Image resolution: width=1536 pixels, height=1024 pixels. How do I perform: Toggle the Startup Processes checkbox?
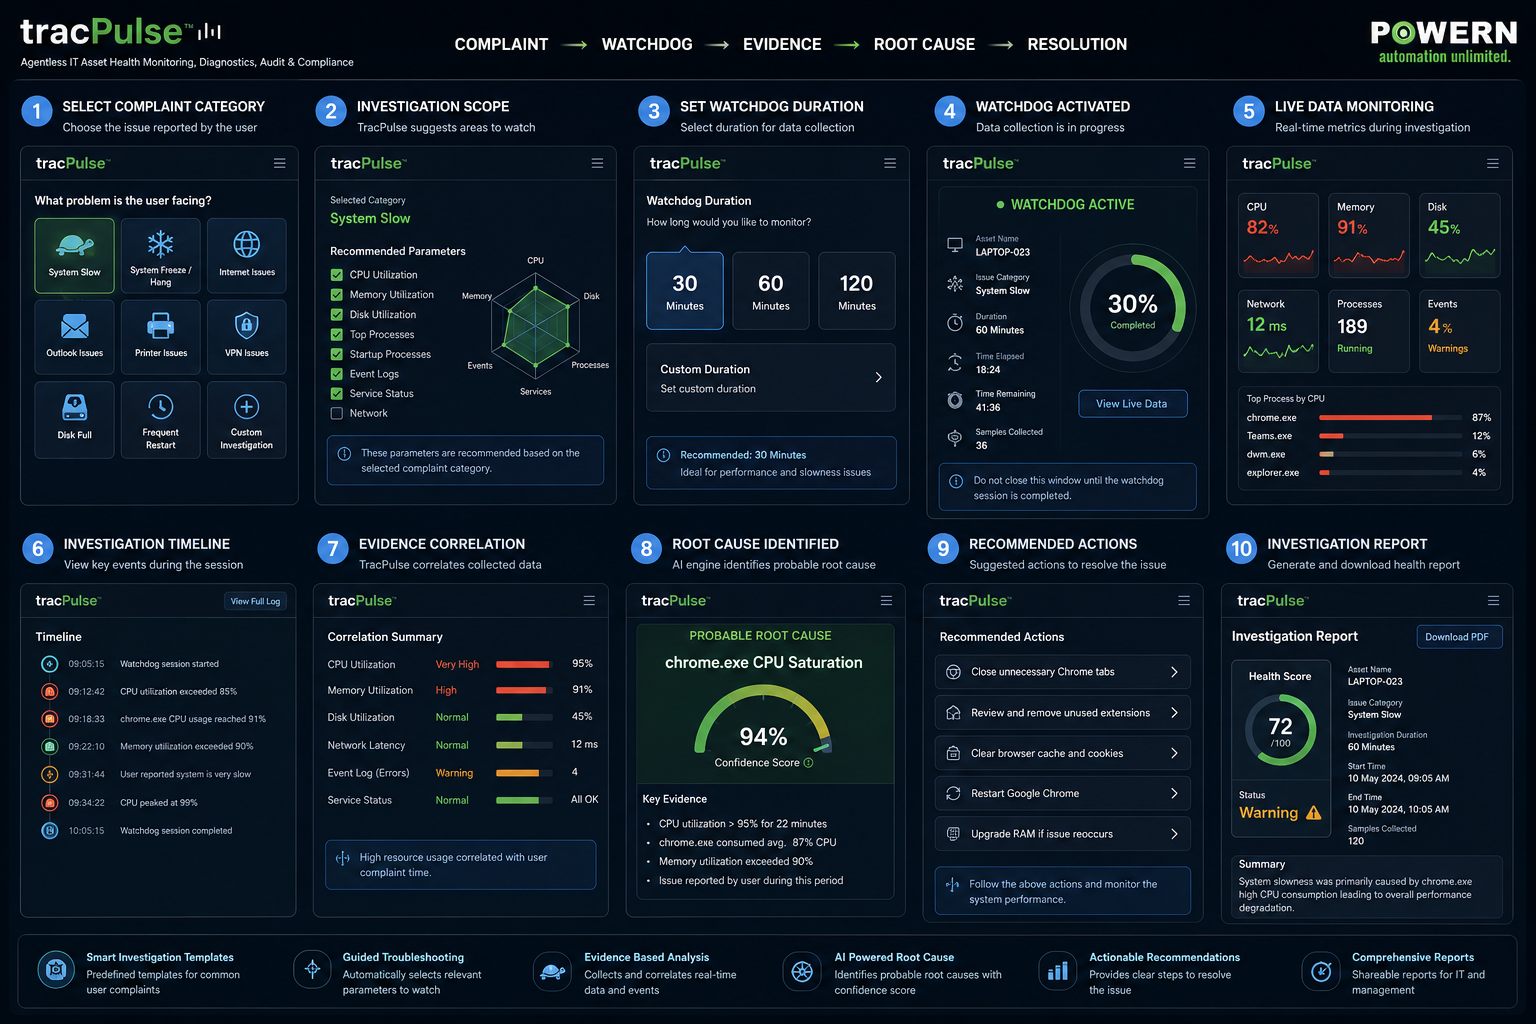coord(337,354)
